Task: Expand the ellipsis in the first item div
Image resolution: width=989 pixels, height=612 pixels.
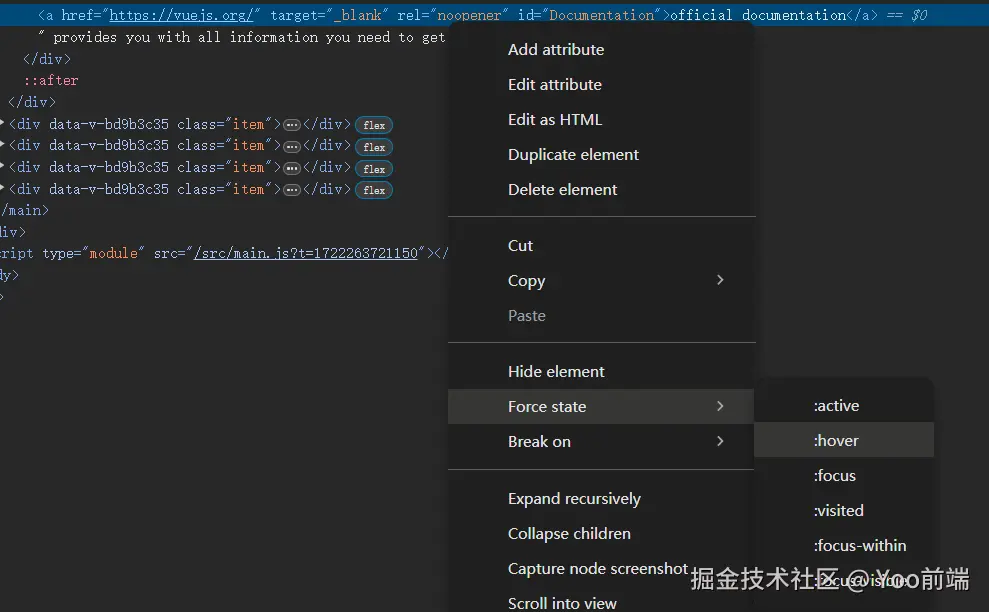Action: point(291,125)
